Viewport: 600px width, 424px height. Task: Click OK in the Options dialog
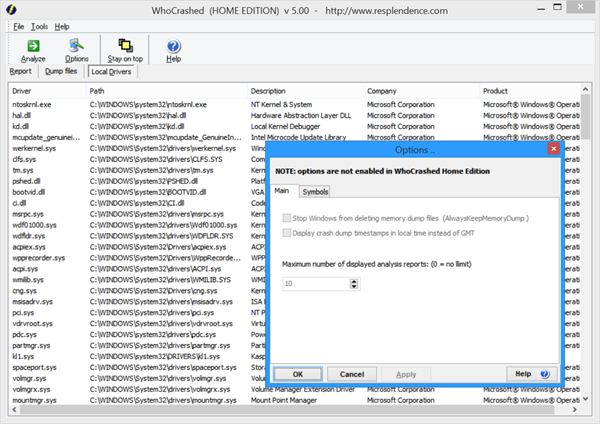point(298,374)
